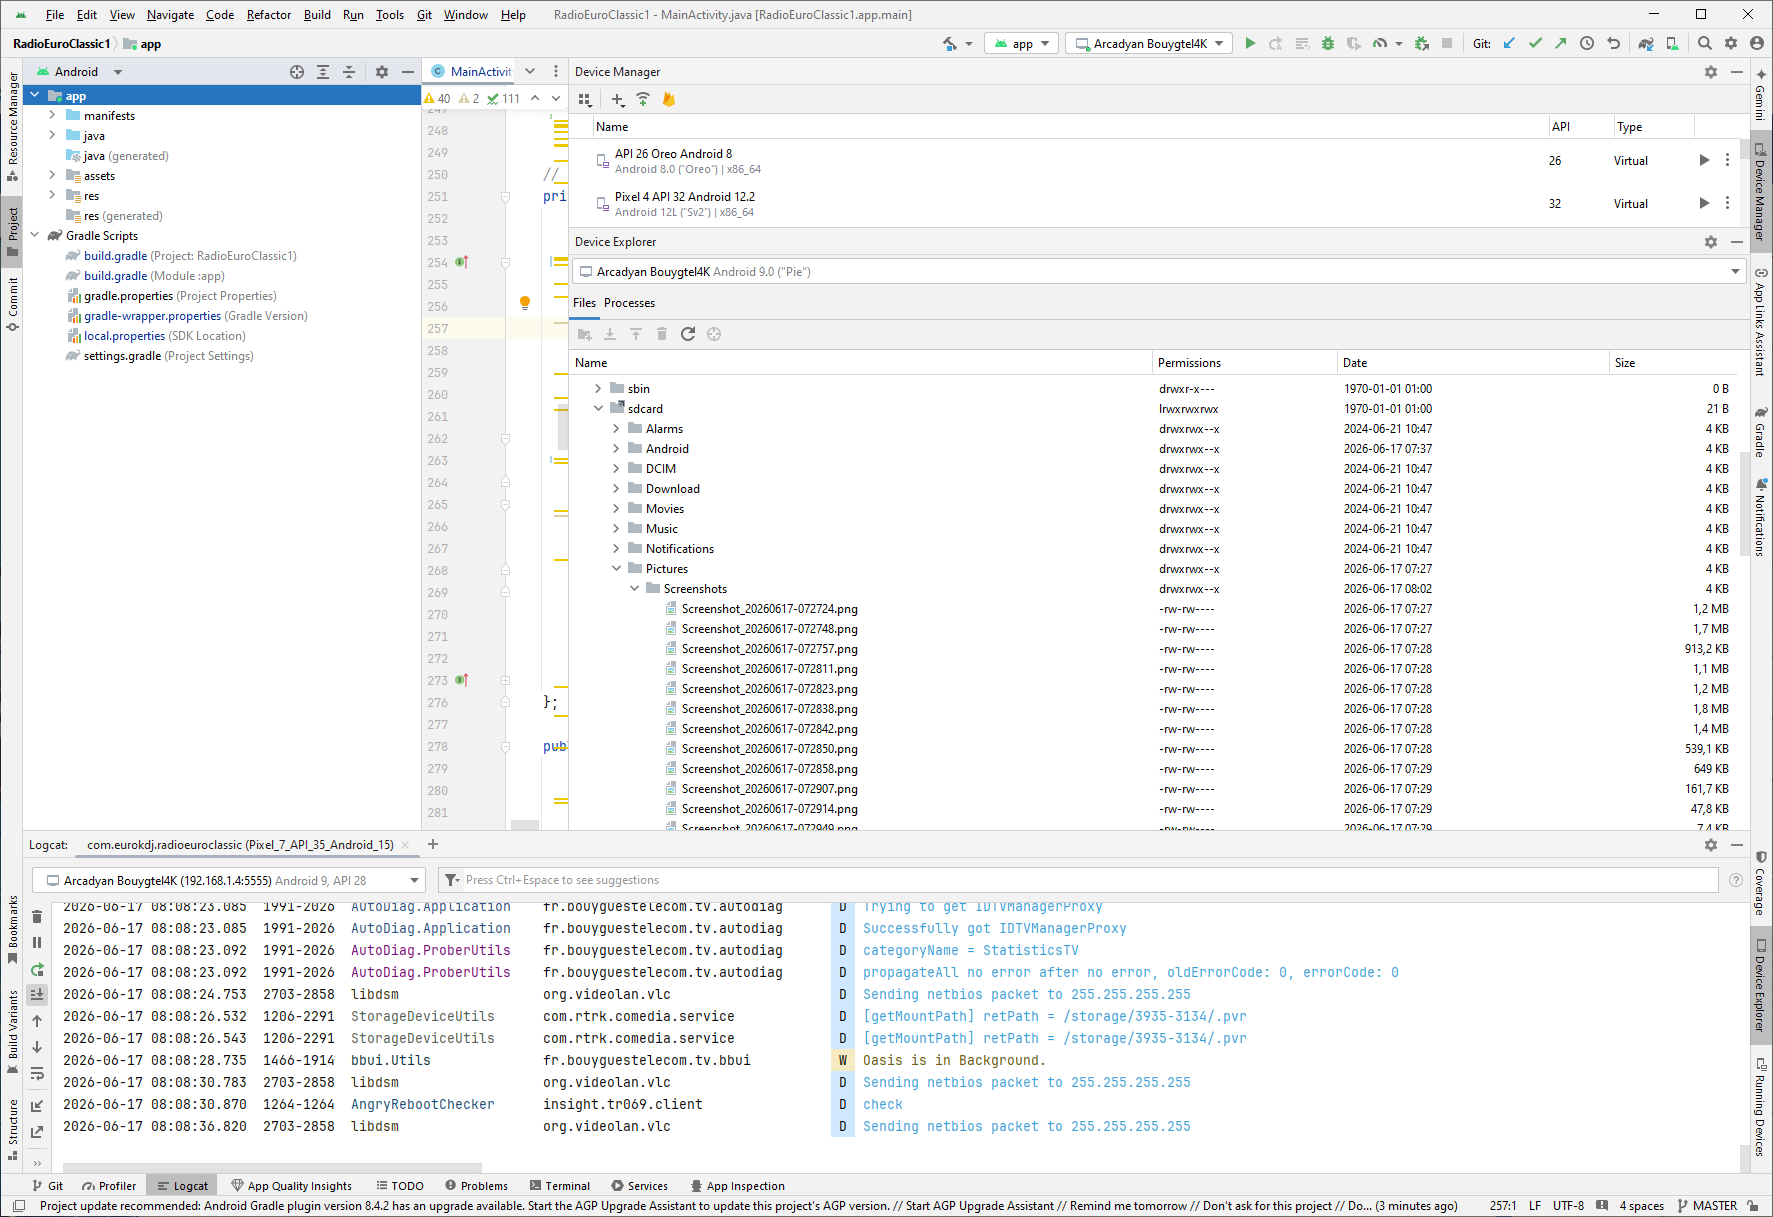Viewport: 1773px width, 1217px height.
Task: Open logcat device selector dropdown
Action: [x=229, y=880]
